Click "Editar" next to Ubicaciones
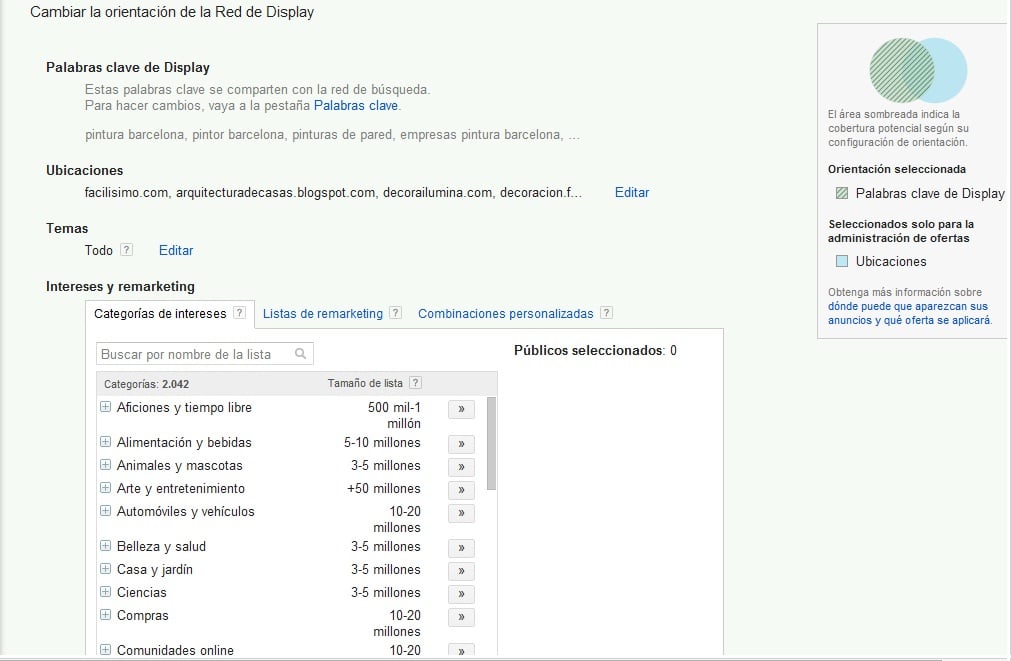Image resolution: width=1011 pixels, height=661 pixels. tap(631, 193)
